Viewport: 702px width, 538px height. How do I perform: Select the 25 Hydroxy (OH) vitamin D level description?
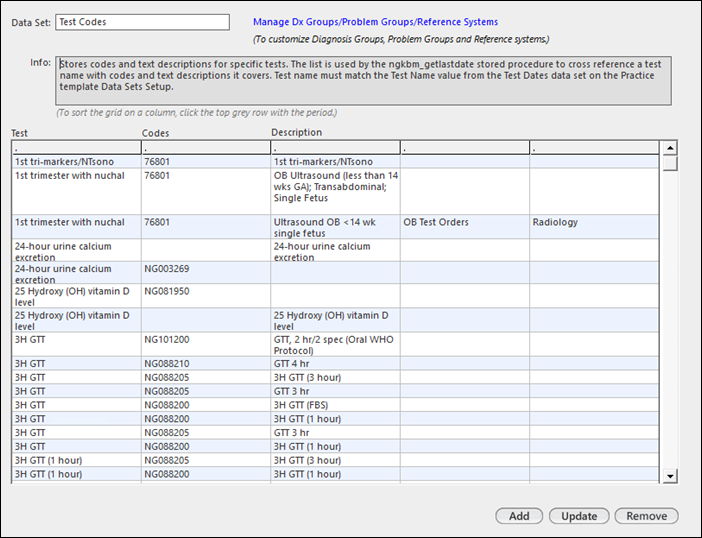pos(335,320)
